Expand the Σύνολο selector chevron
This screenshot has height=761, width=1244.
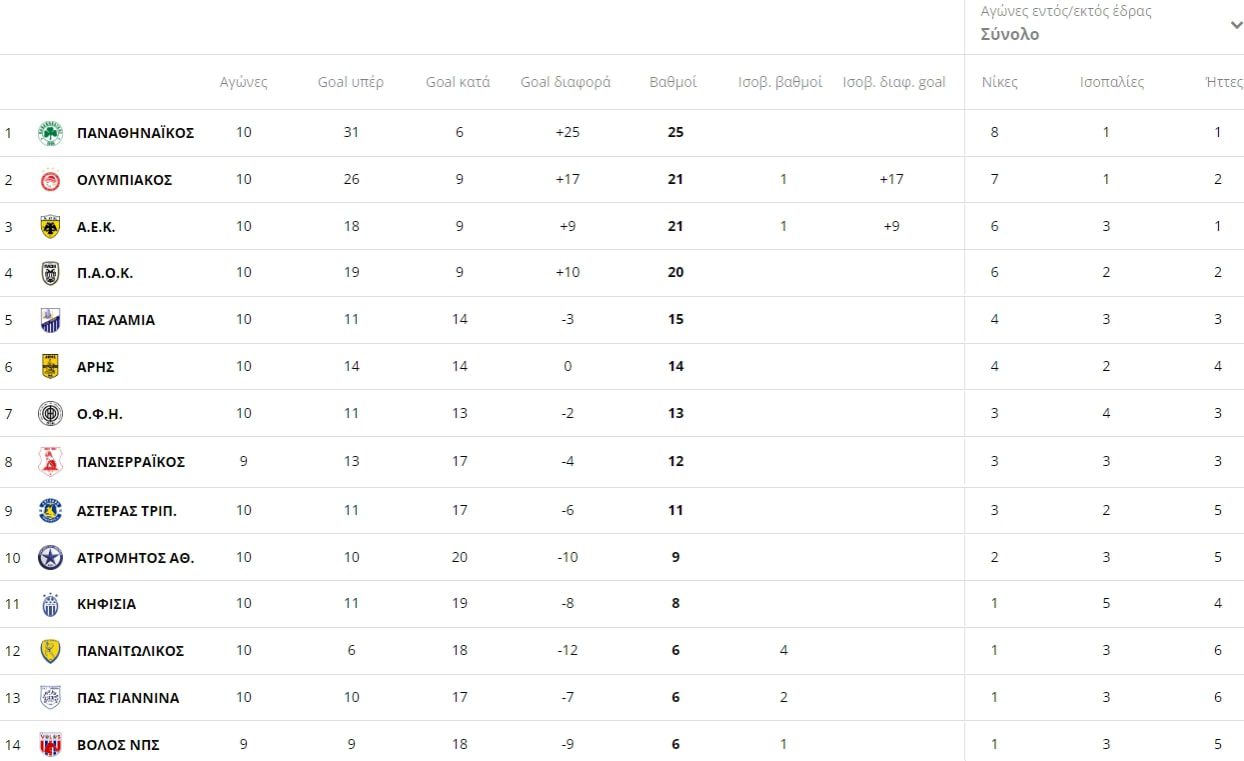tap(1236, 25)
